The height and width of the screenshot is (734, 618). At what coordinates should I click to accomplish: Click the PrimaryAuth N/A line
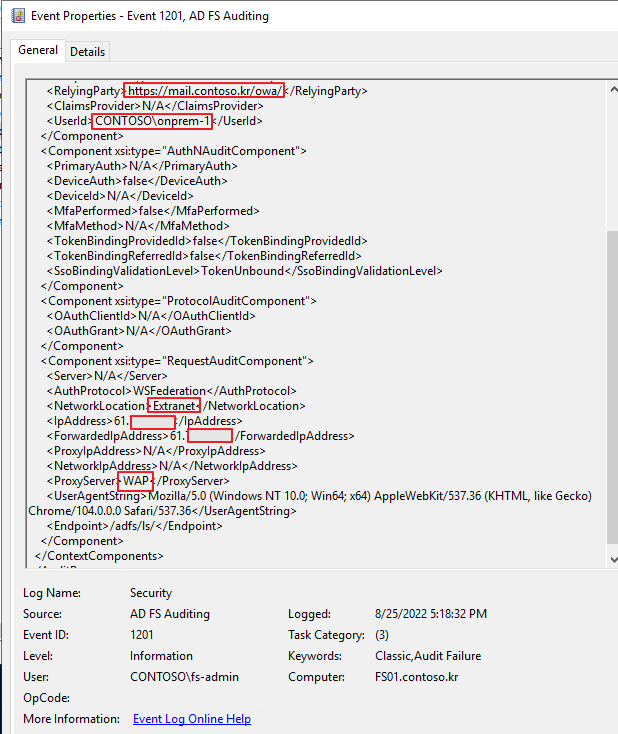(x=142, y=166)
